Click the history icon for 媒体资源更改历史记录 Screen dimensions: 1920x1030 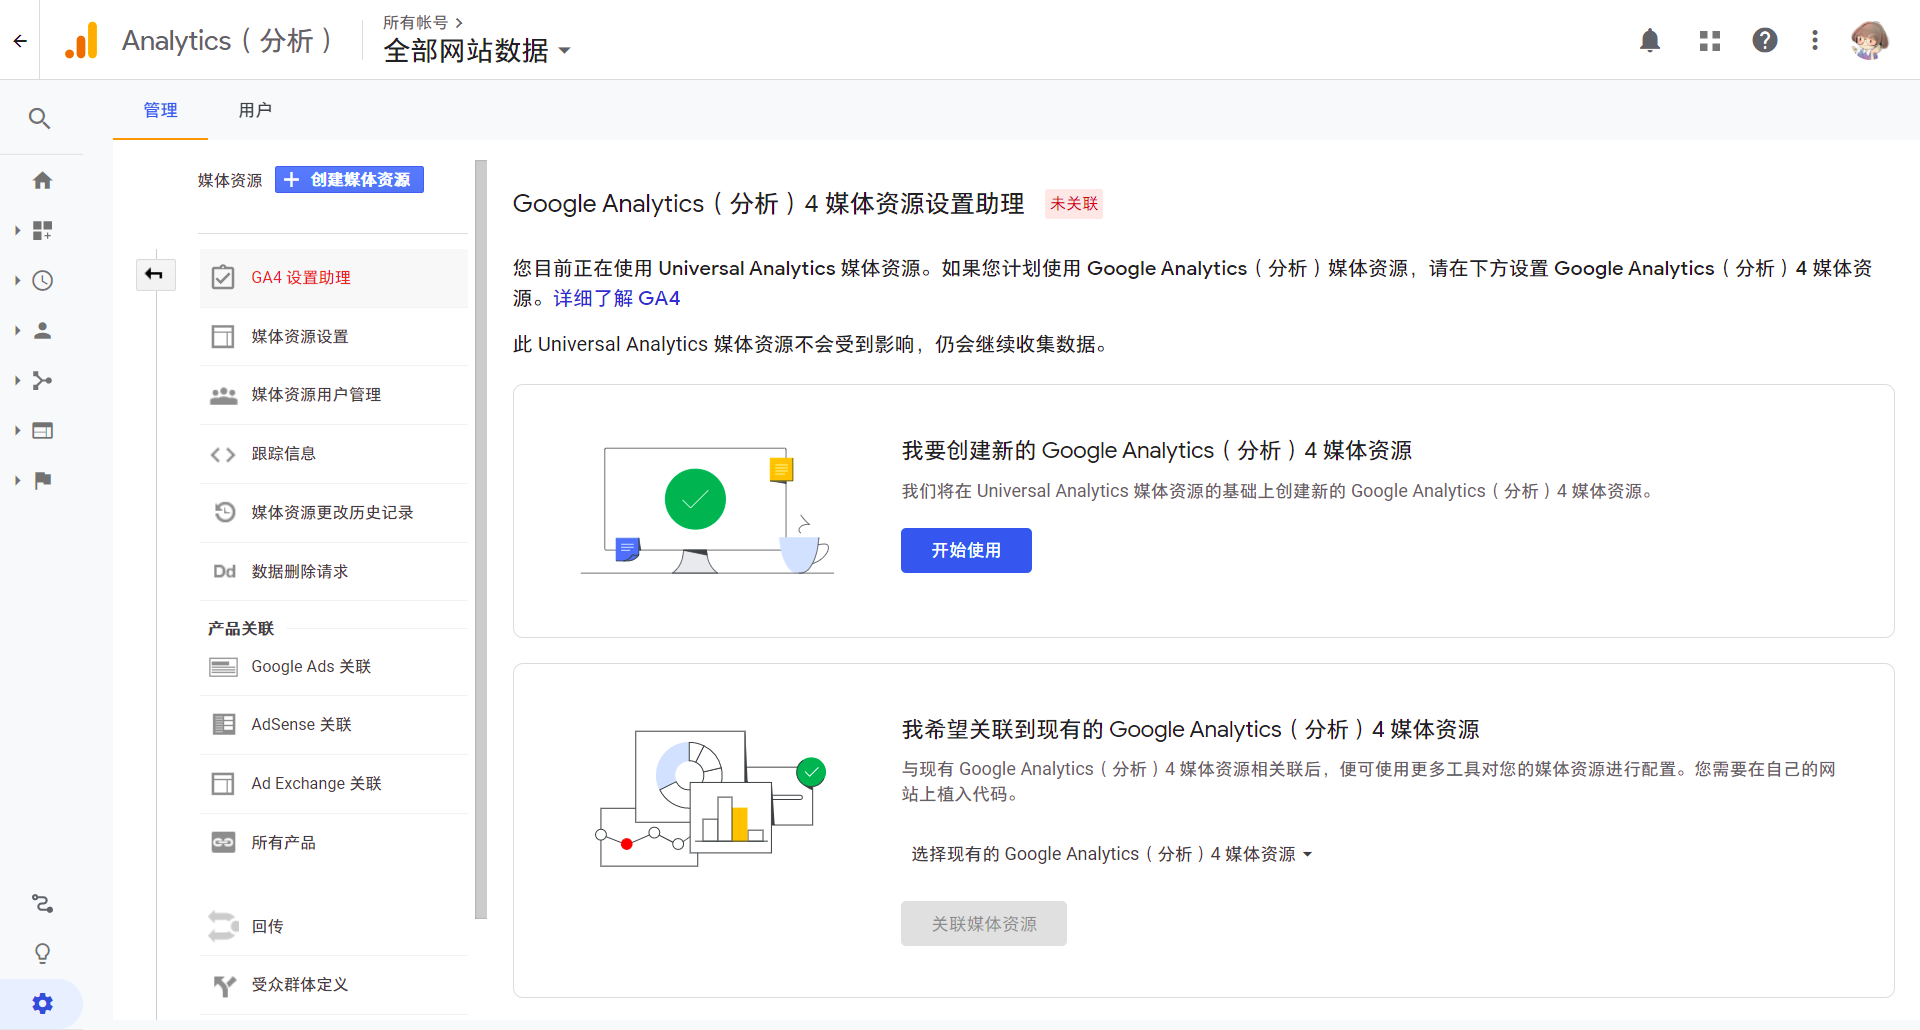point(224,512)
